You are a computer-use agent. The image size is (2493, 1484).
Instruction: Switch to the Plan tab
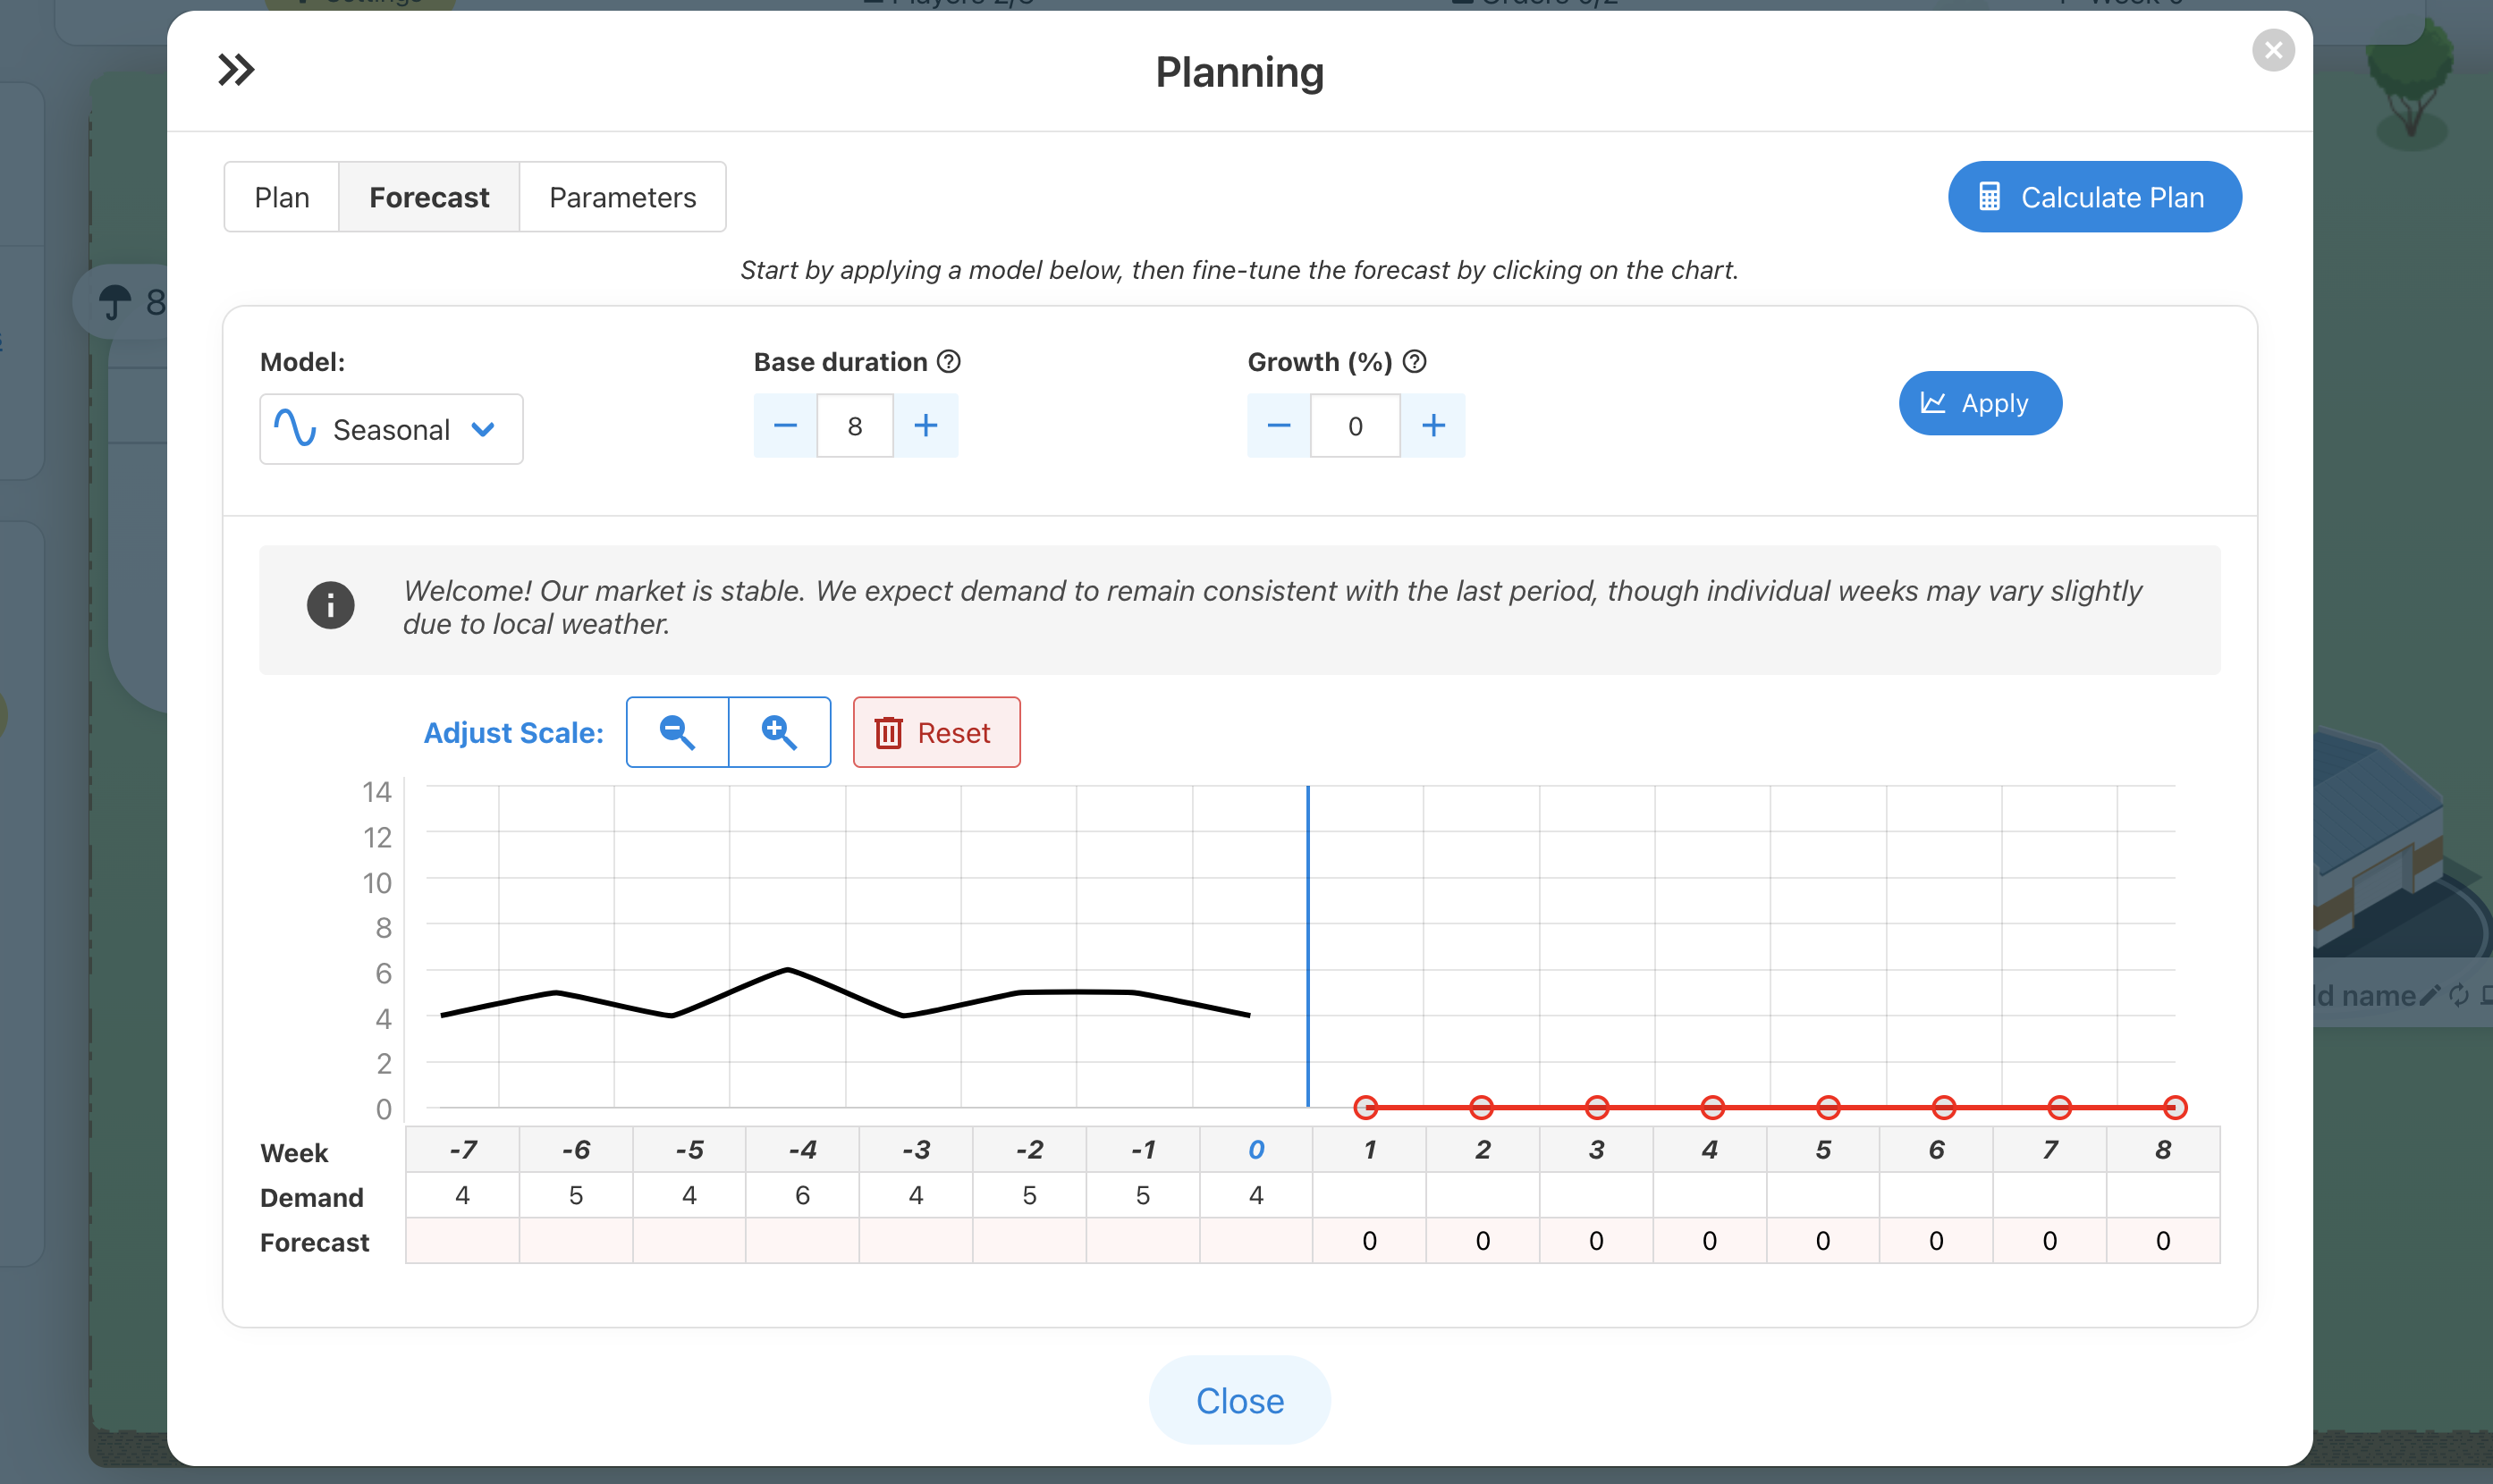click(x=282, y=197)
